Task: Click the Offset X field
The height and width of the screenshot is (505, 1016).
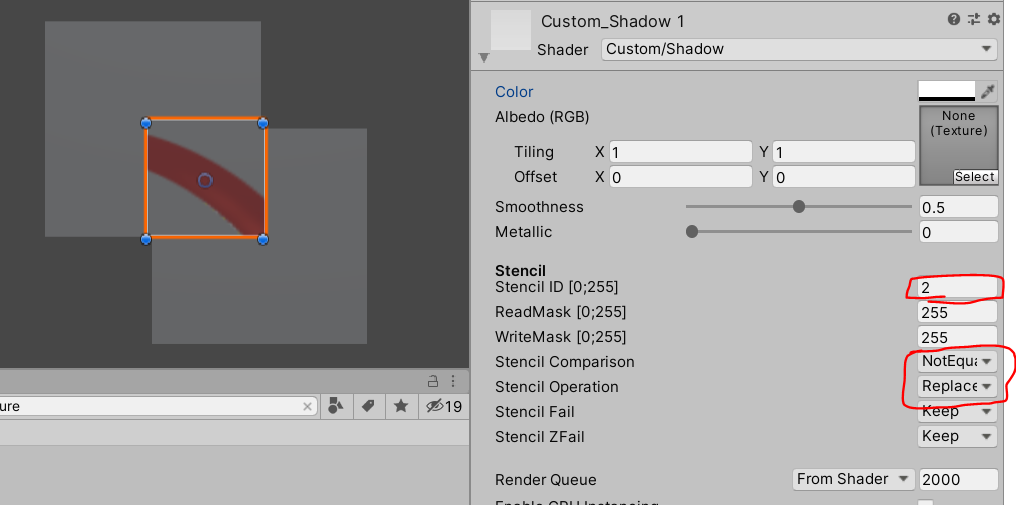Action: pyautogui.click(x=680, y=177)
